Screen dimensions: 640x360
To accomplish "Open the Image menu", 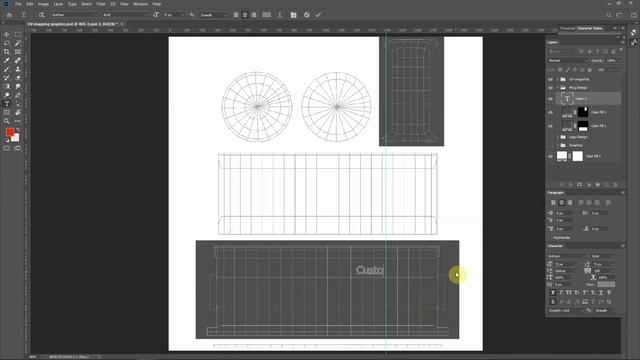I will [x=43, y=4].
